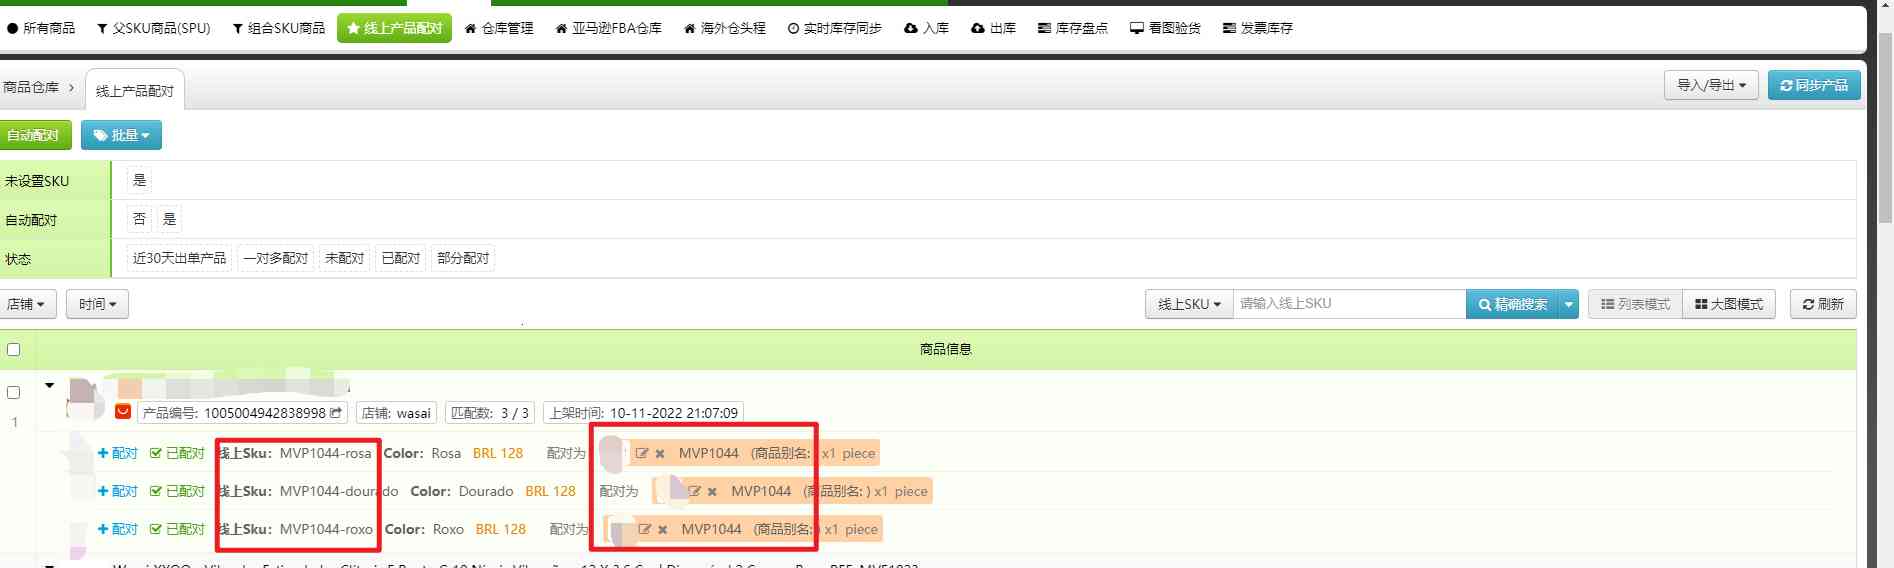The width and height of the screenshot is (1894, 568).
Task: Click 已配对 check for MVP1044-rosa
Action: click(177, 453)
